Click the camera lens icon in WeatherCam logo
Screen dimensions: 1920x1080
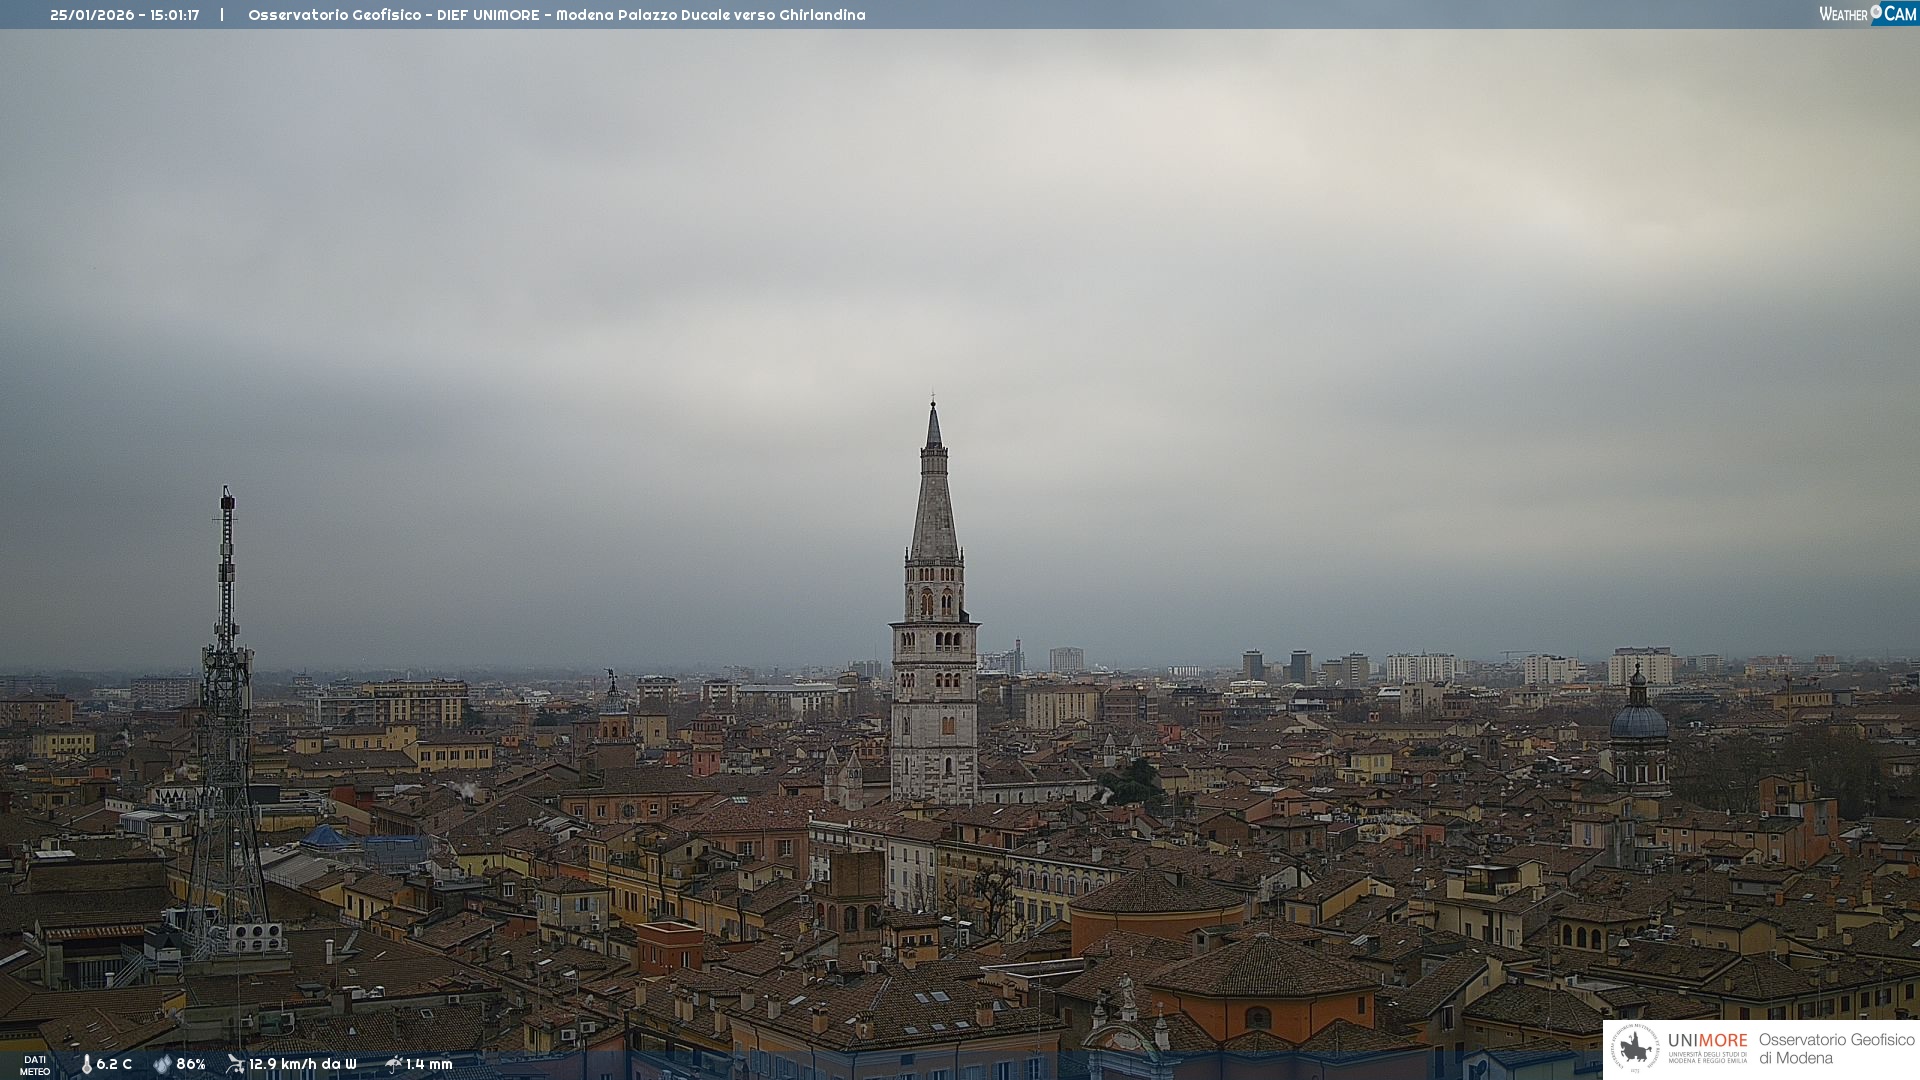point(1876,12)
